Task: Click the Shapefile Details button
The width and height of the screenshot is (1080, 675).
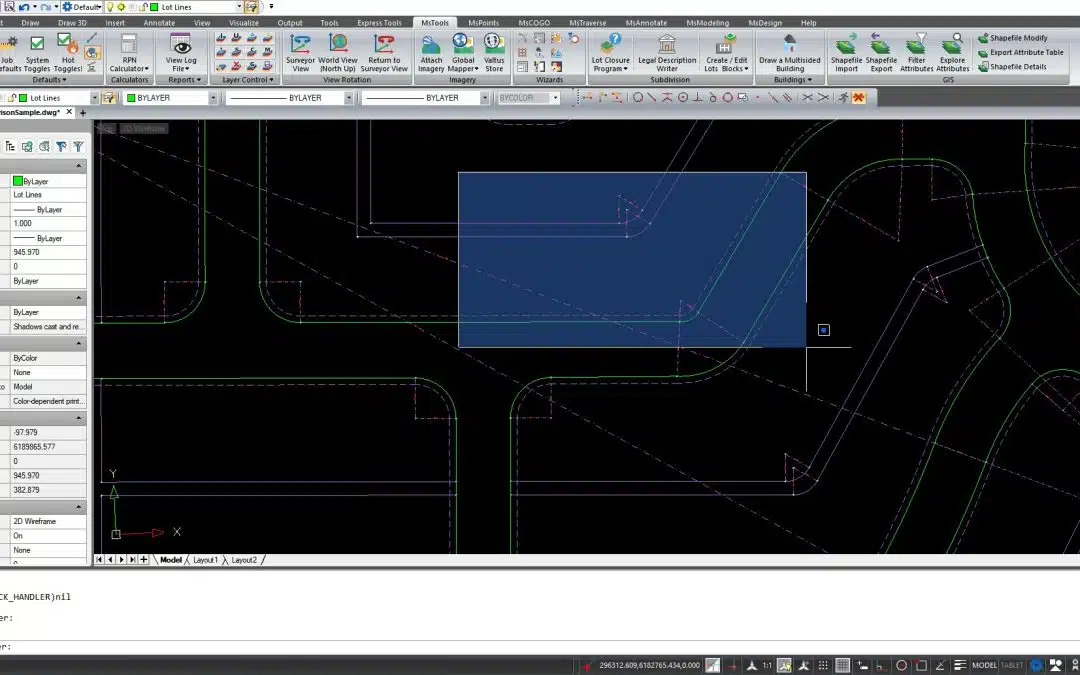Action: (1018, 67)
